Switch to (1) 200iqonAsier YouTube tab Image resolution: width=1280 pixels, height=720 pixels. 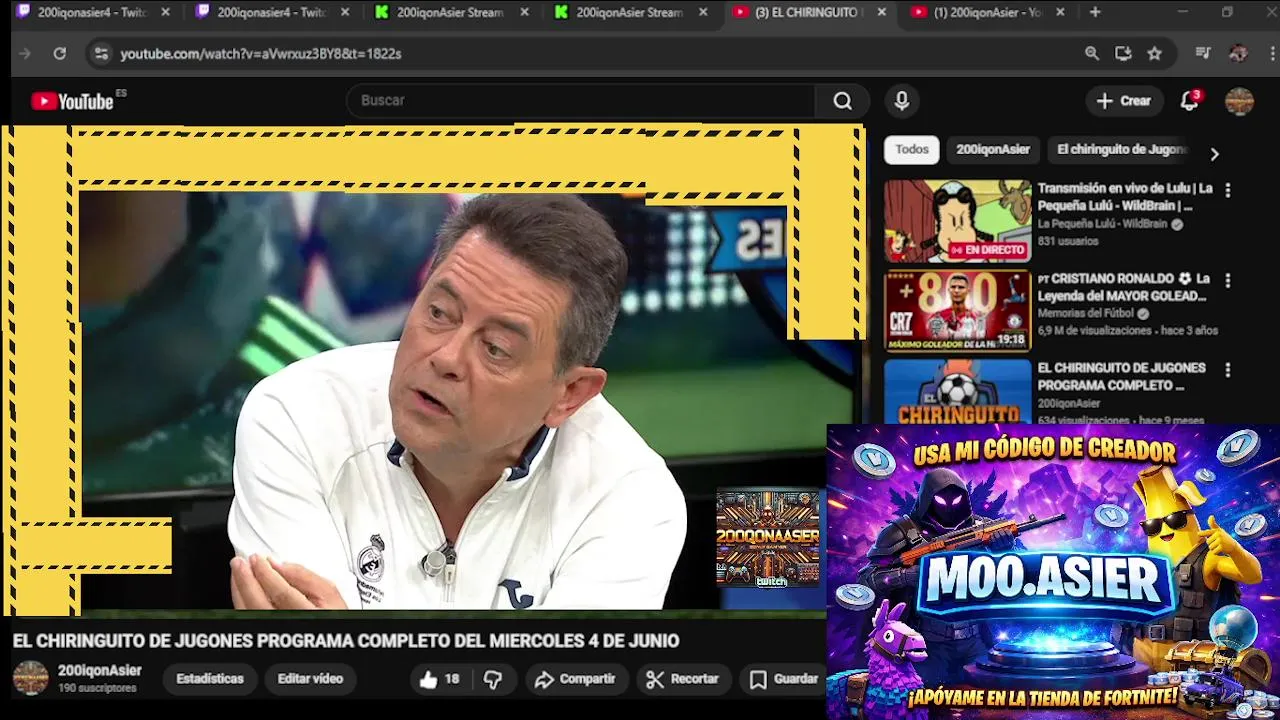(x=987, y=12)
